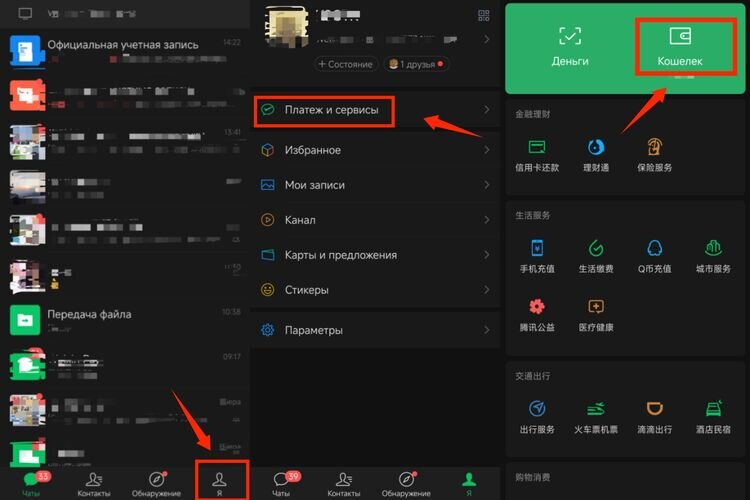Expand the Параметры row chevron
The width and height of the screenshot is (750, 500).
(486, 330)
